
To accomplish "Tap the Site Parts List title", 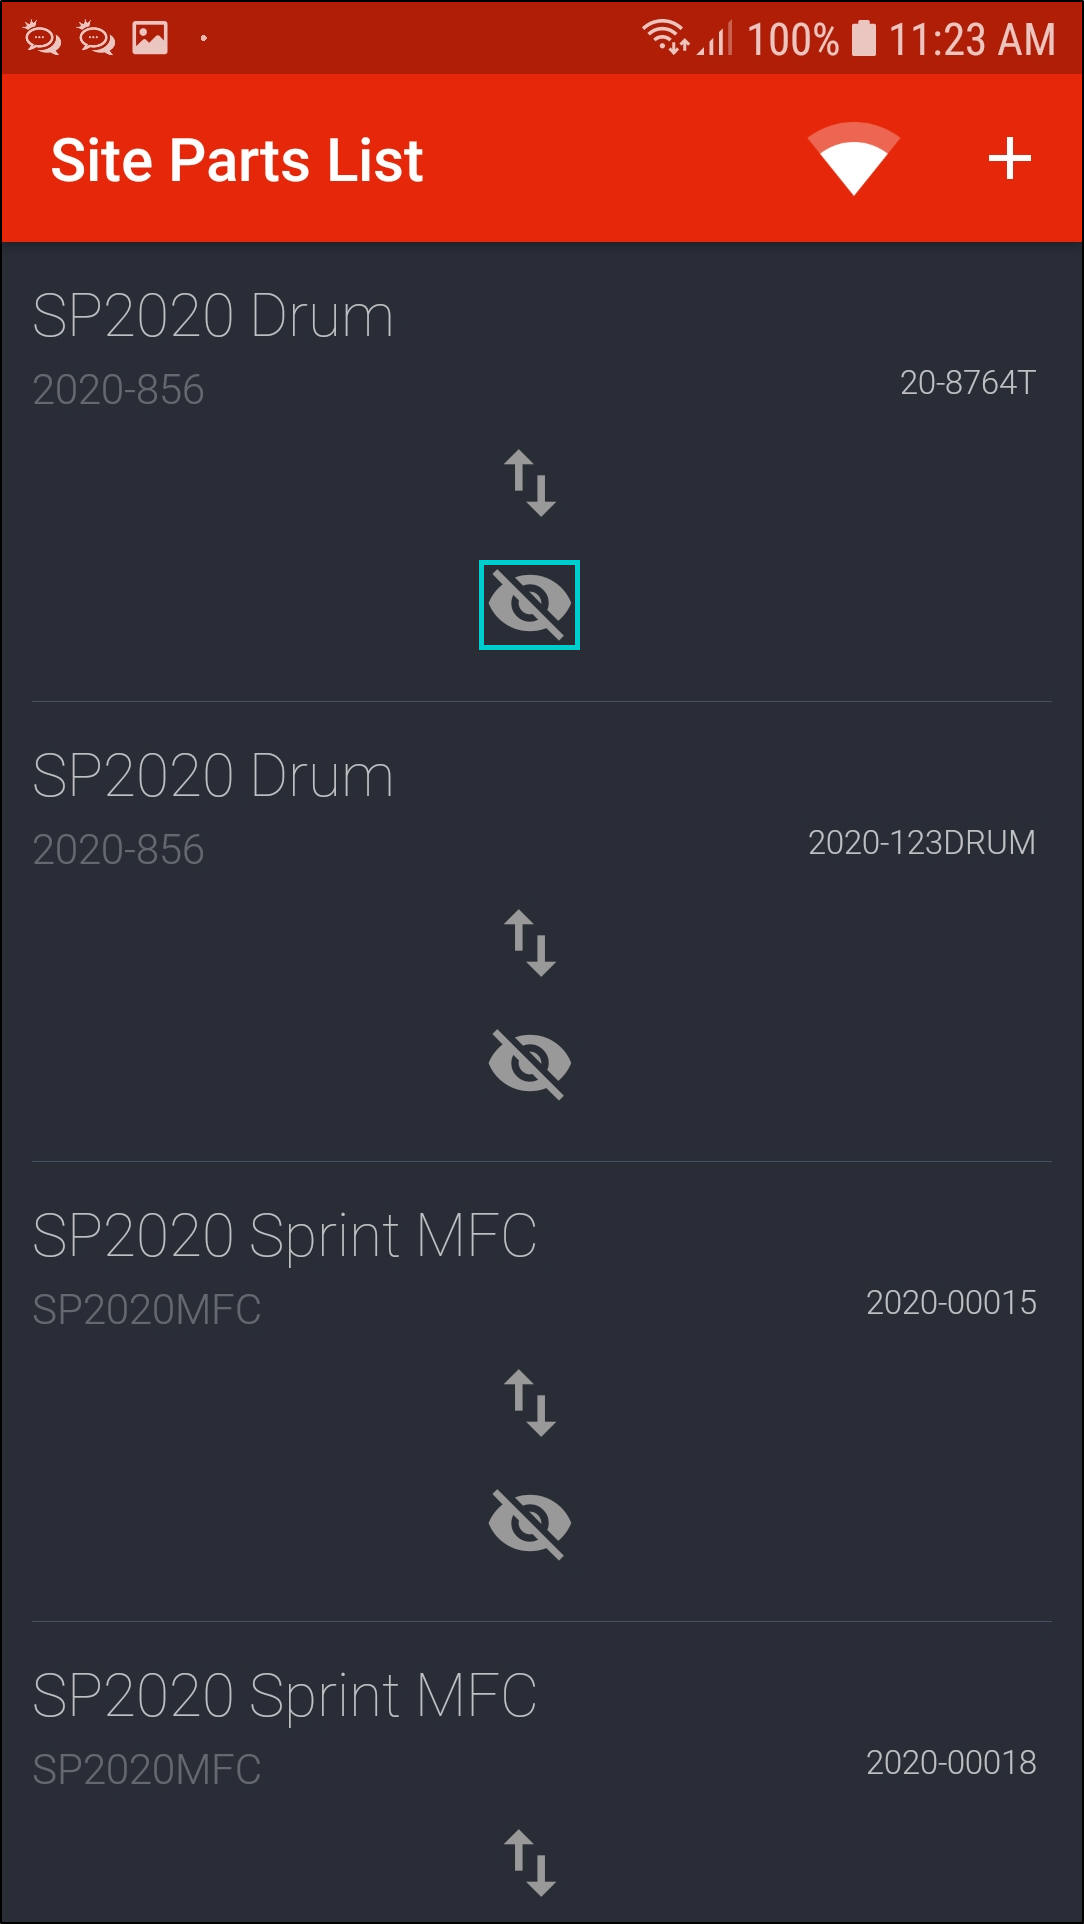I will click(237, 160).
